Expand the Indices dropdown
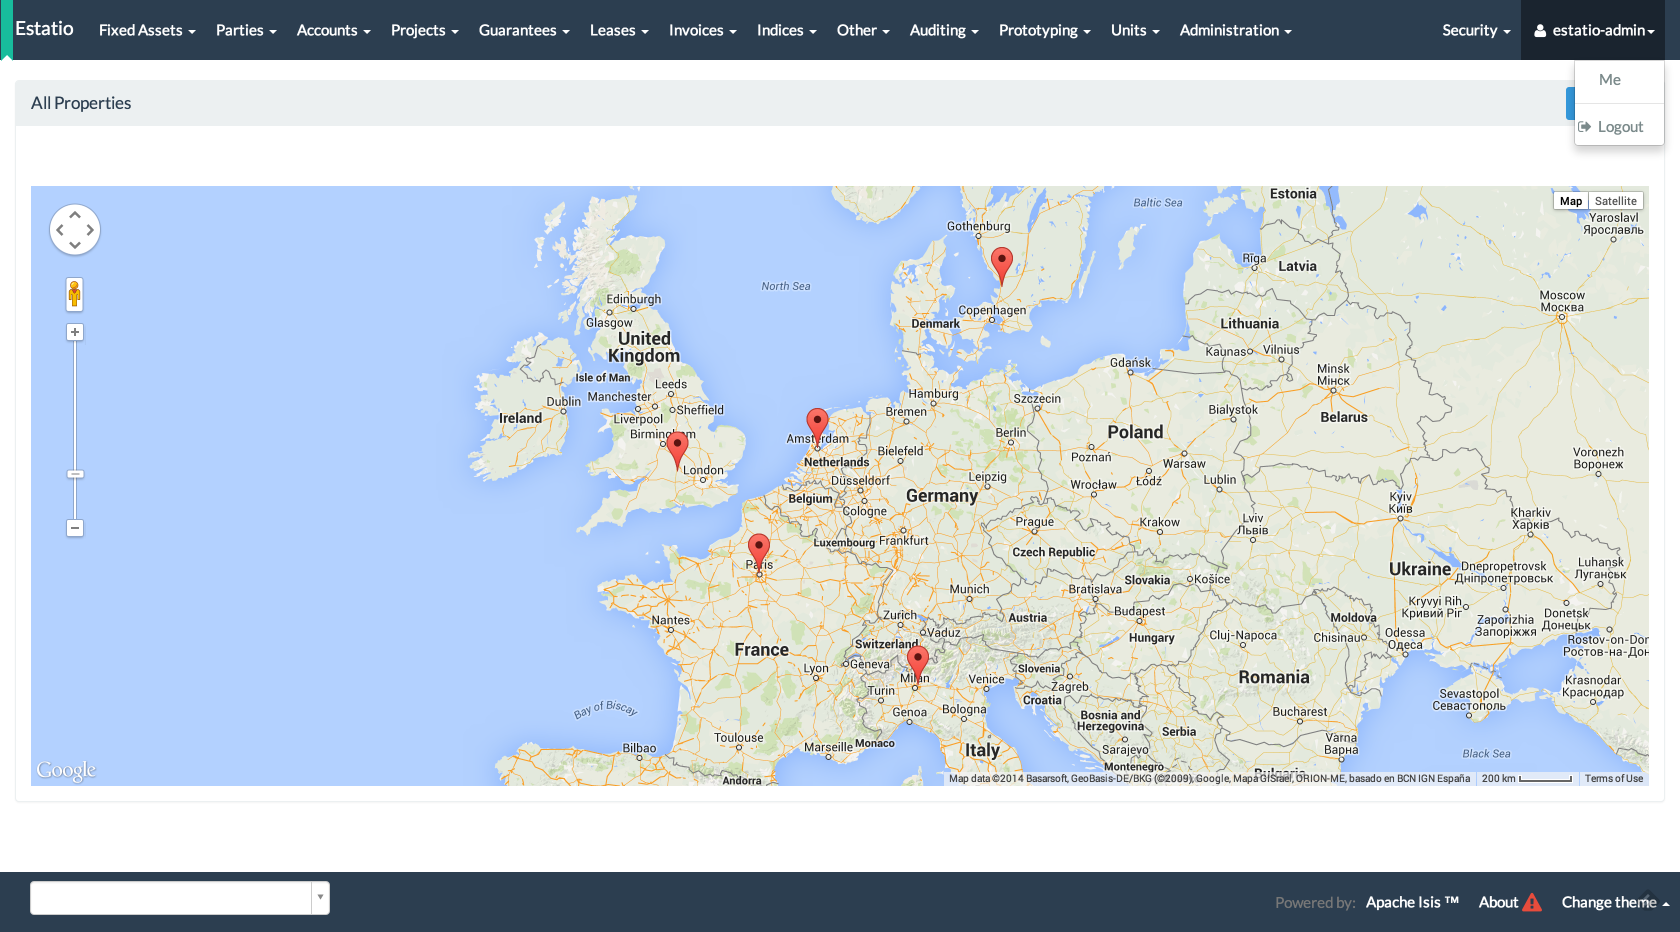 click(786, 30)
